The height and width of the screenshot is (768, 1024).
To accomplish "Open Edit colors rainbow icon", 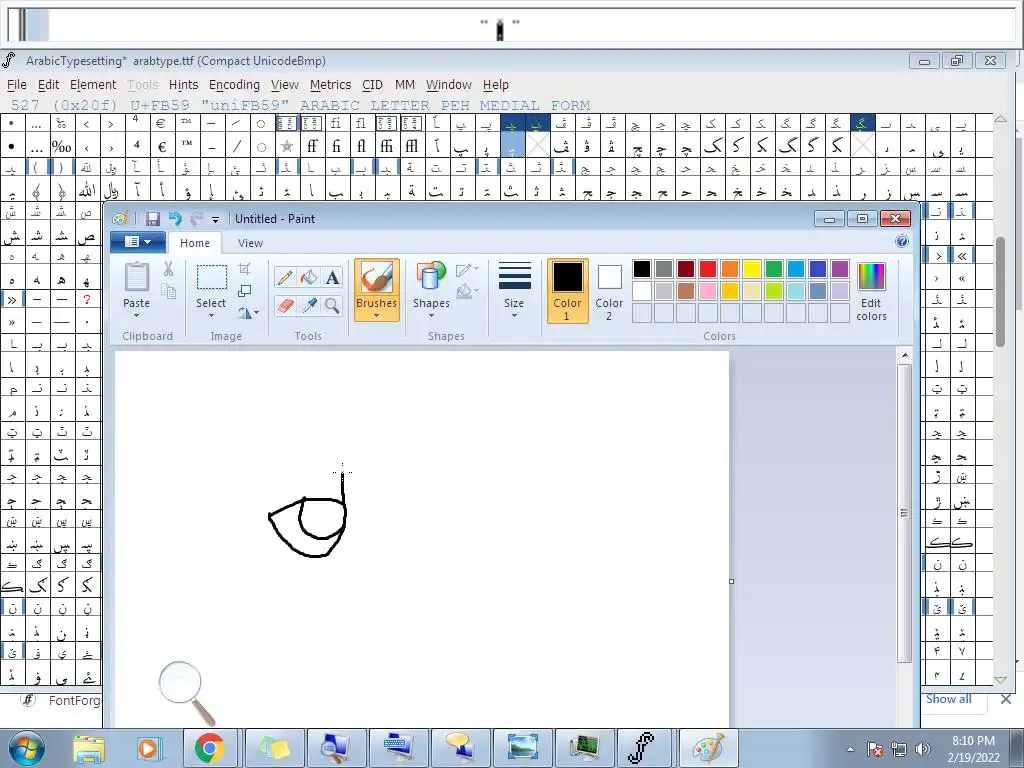I will pos(871,277).
